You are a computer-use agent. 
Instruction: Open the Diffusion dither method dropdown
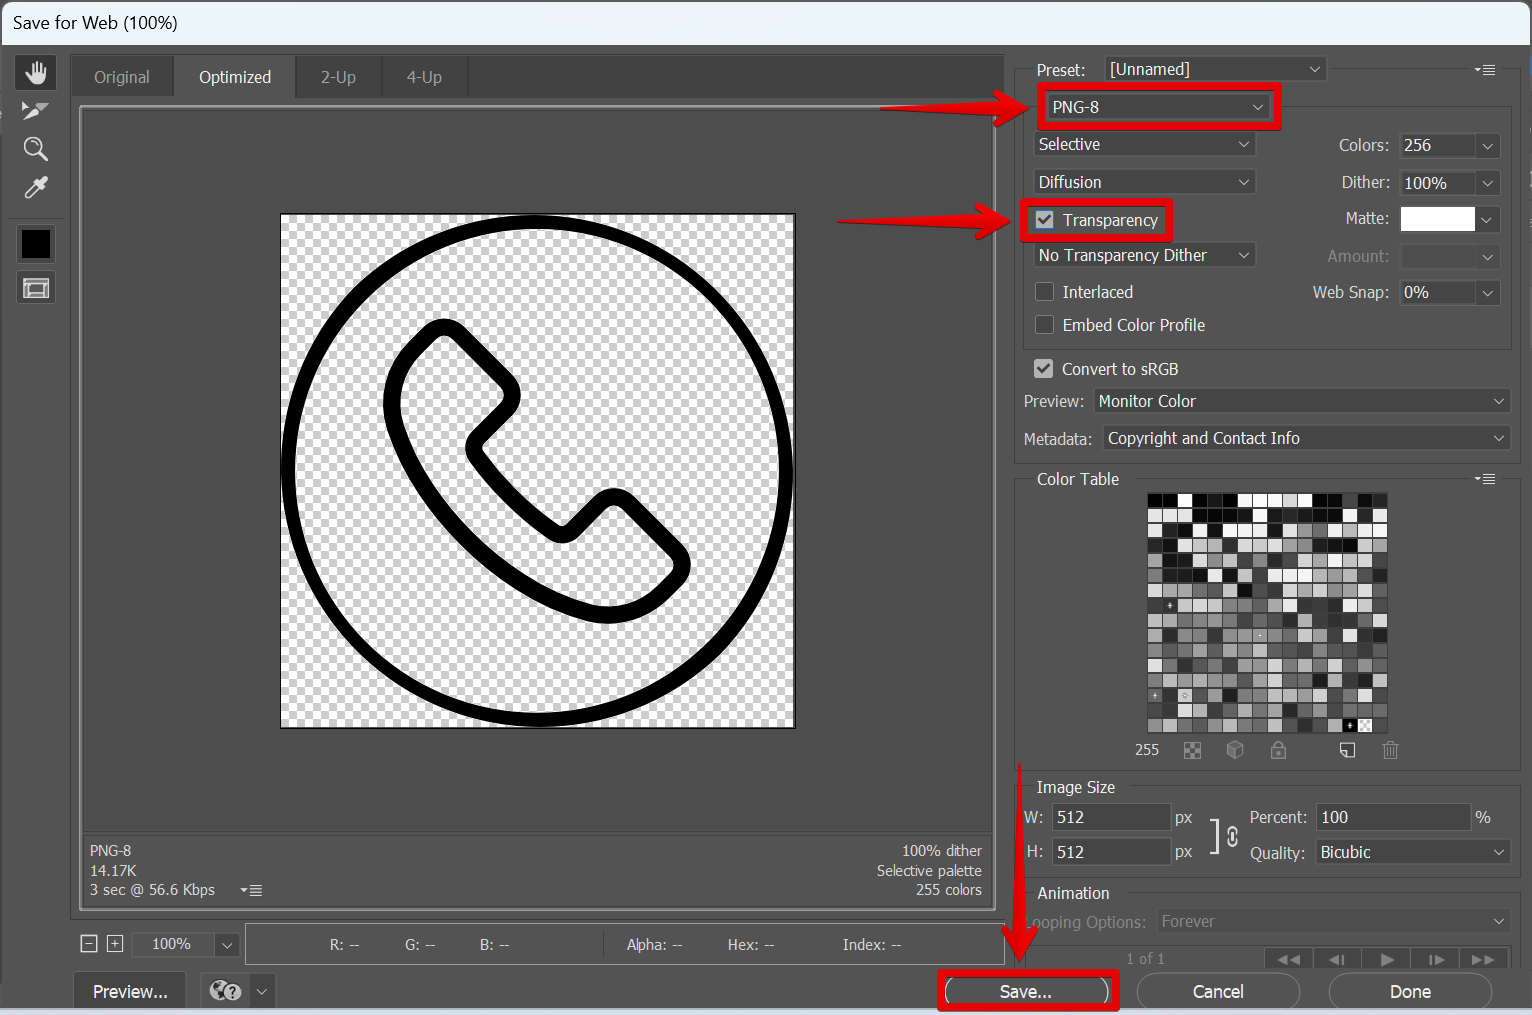[x=1144, y=182]
